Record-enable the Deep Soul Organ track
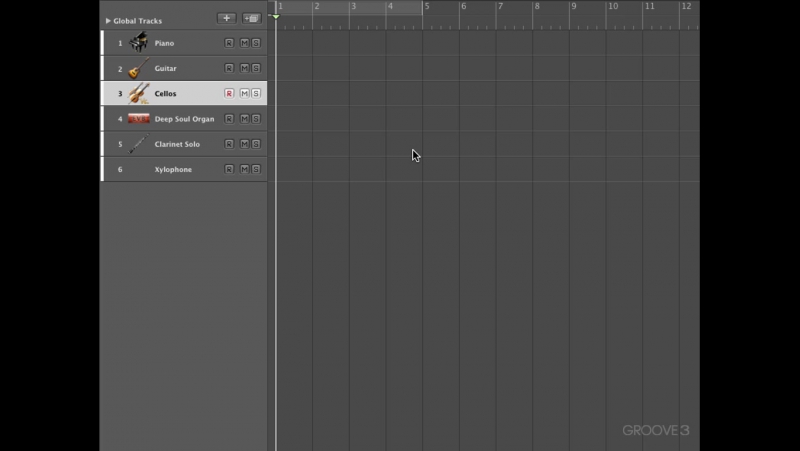Image resolution: width=800 pixels, height=451 pixels. [x=229, y=119]
